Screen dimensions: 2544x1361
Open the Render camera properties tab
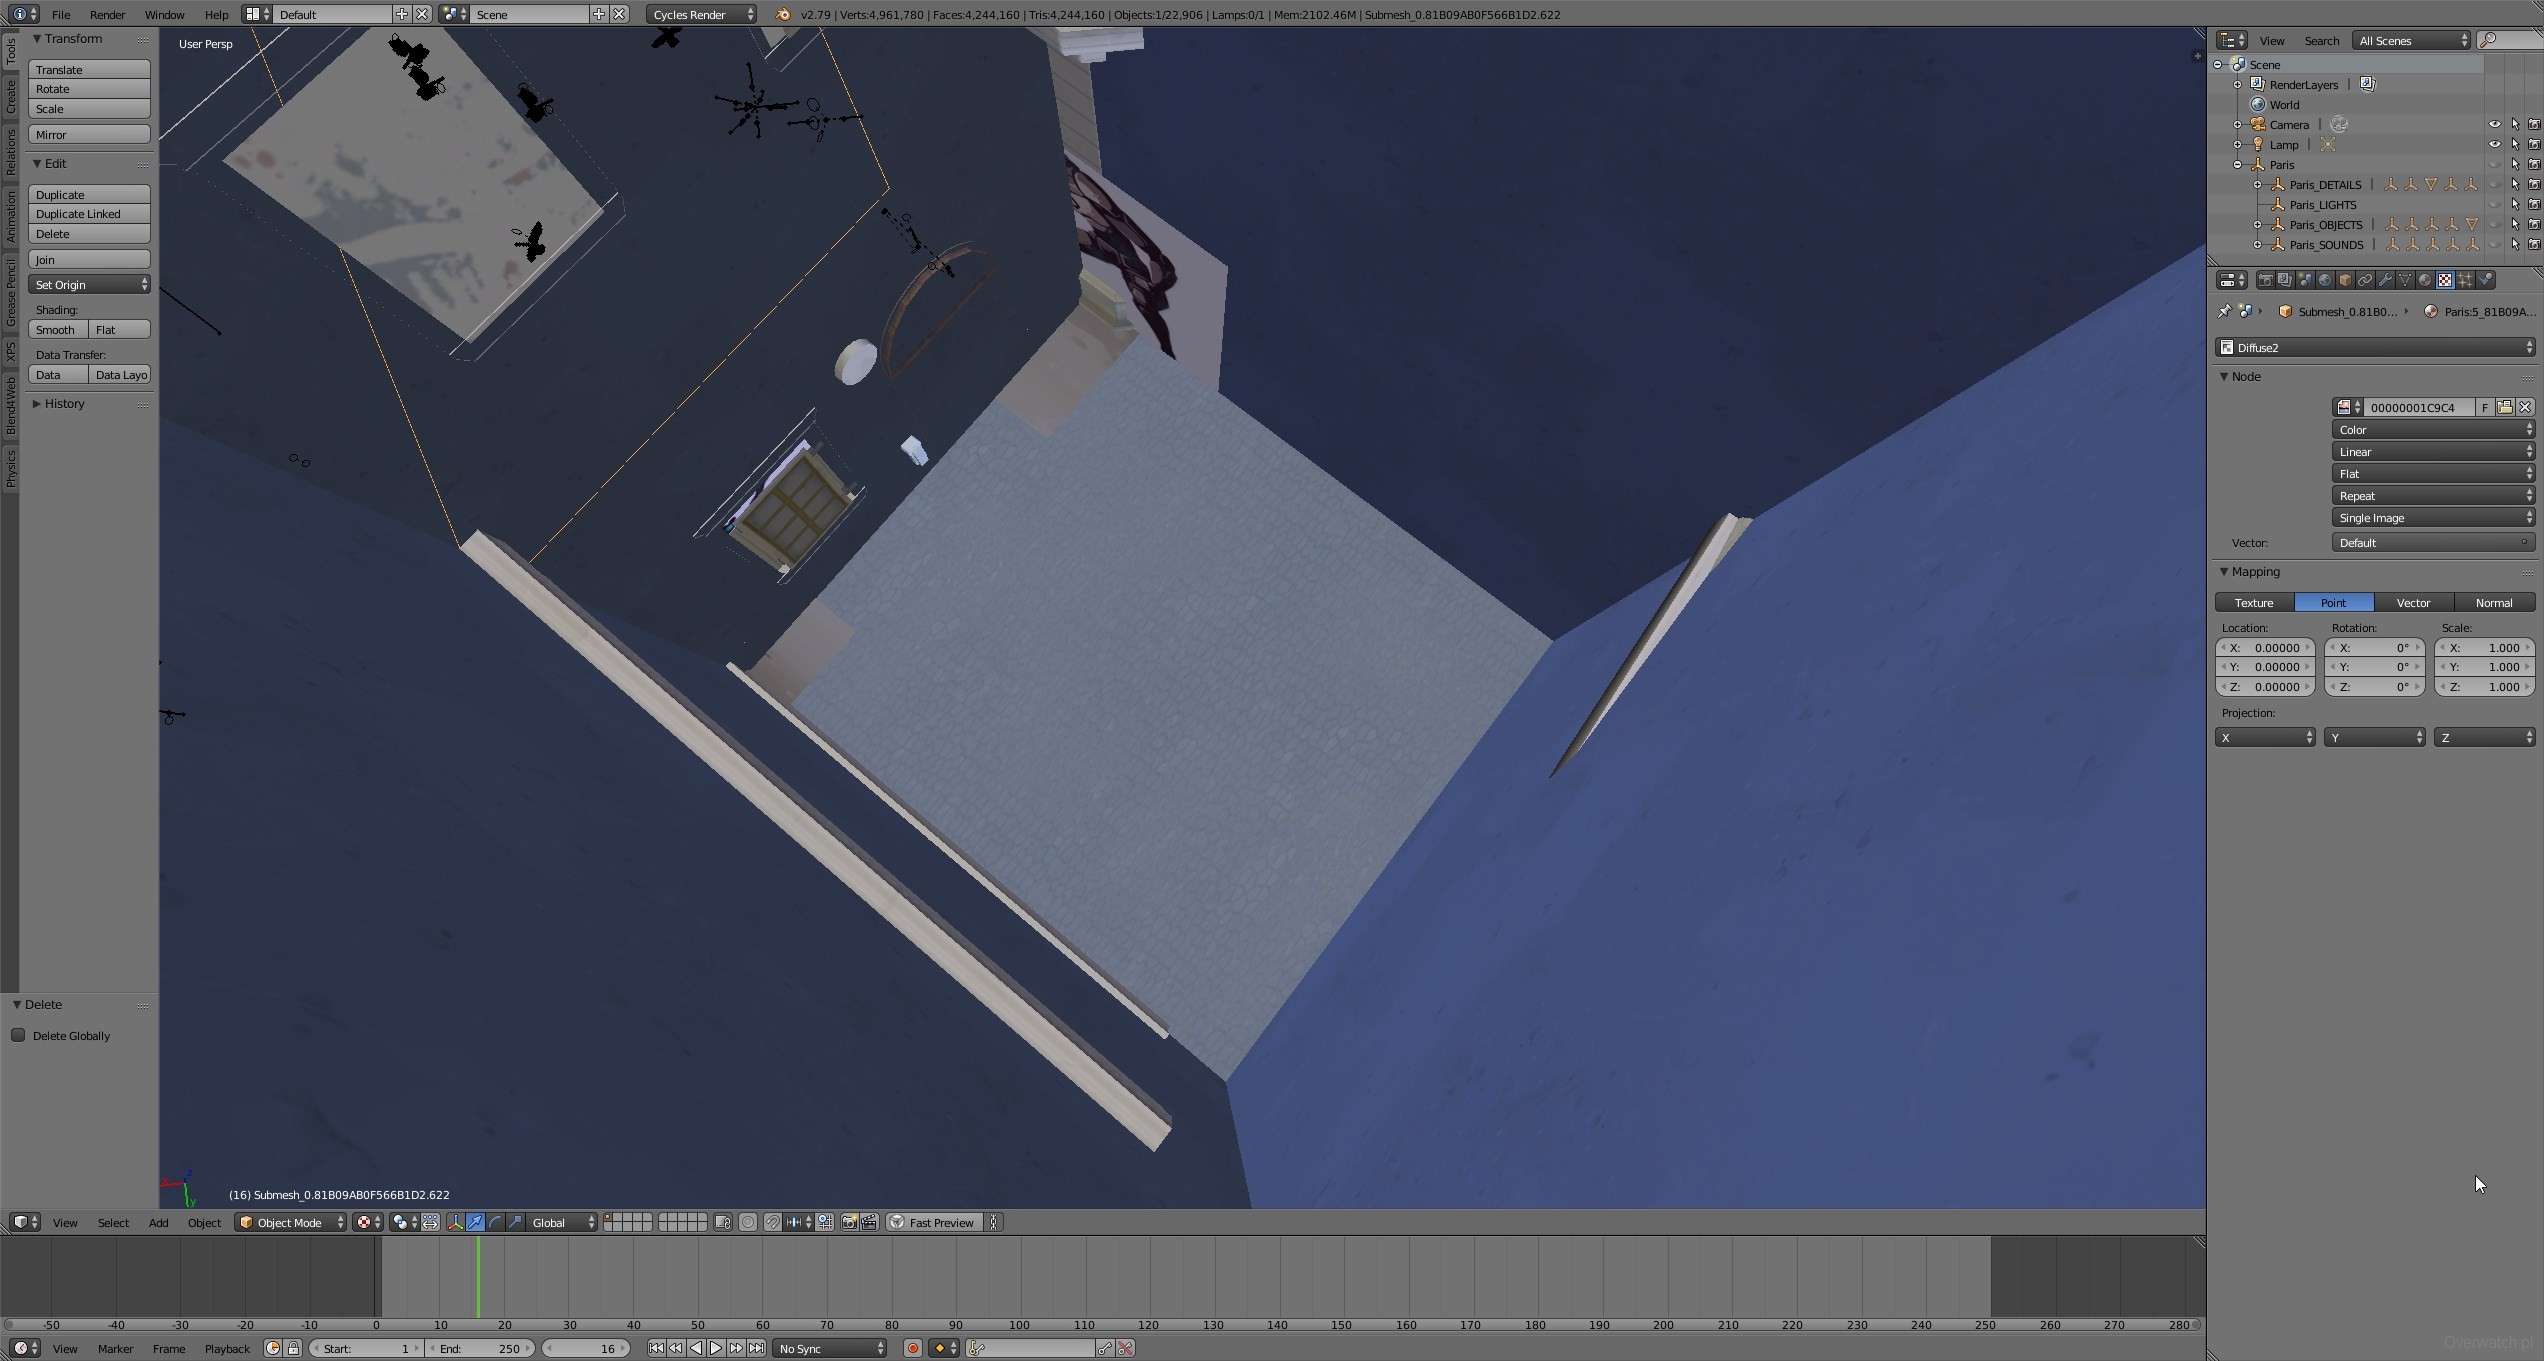(x=2265, y=281)
